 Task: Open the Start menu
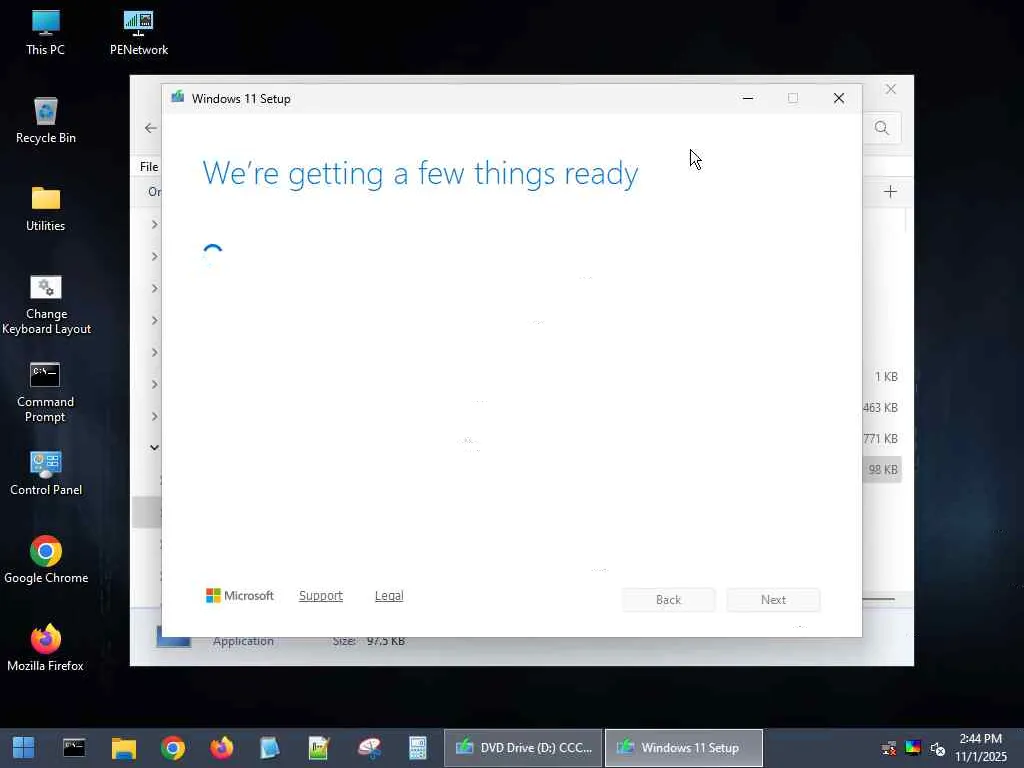click(x=24, y=748)
